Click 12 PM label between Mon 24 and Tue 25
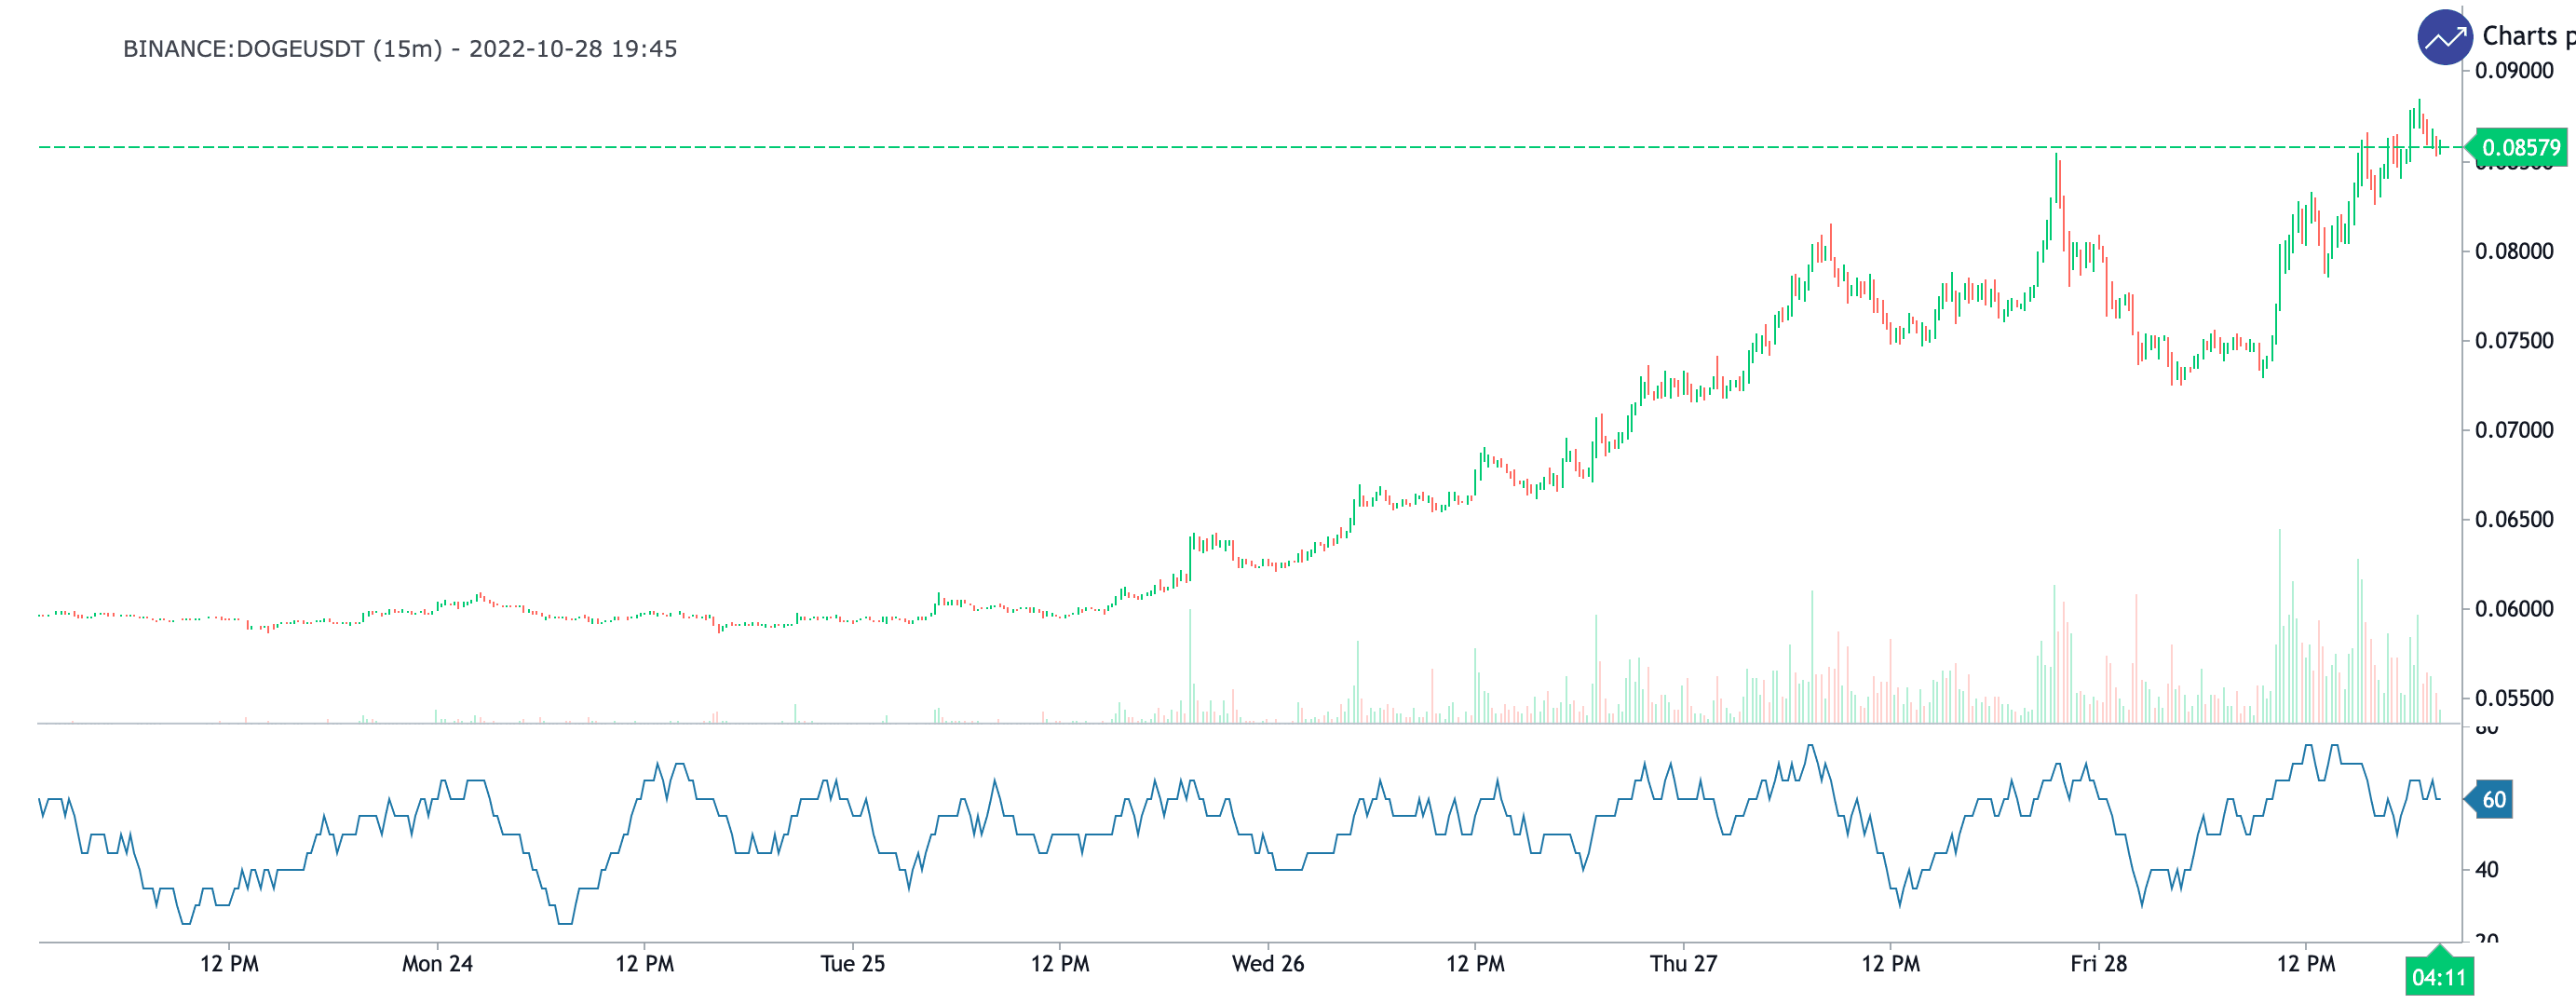The image size is (2576, 1004). [x=644, y=964]
